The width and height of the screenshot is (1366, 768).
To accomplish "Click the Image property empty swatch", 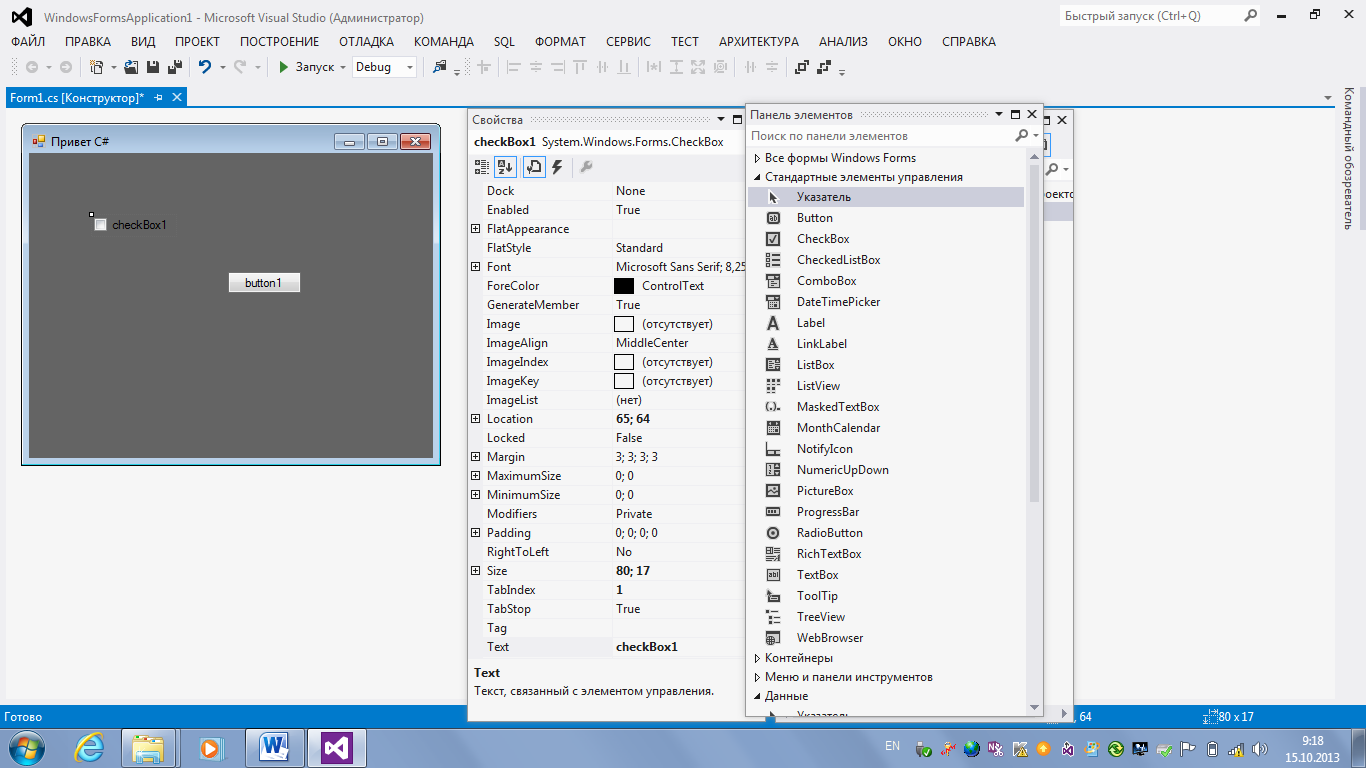I will (x=624, y=324).
